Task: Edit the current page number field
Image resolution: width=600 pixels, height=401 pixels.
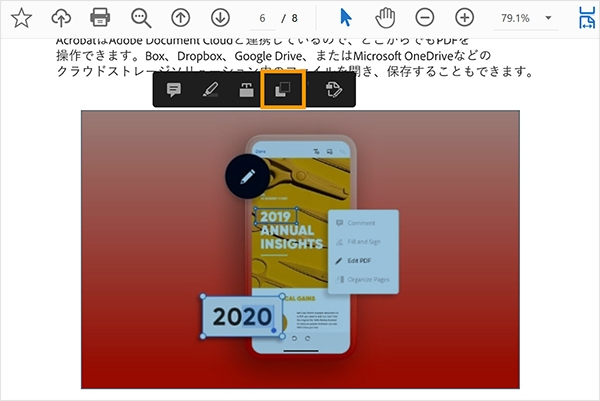Action: [262, 18]
